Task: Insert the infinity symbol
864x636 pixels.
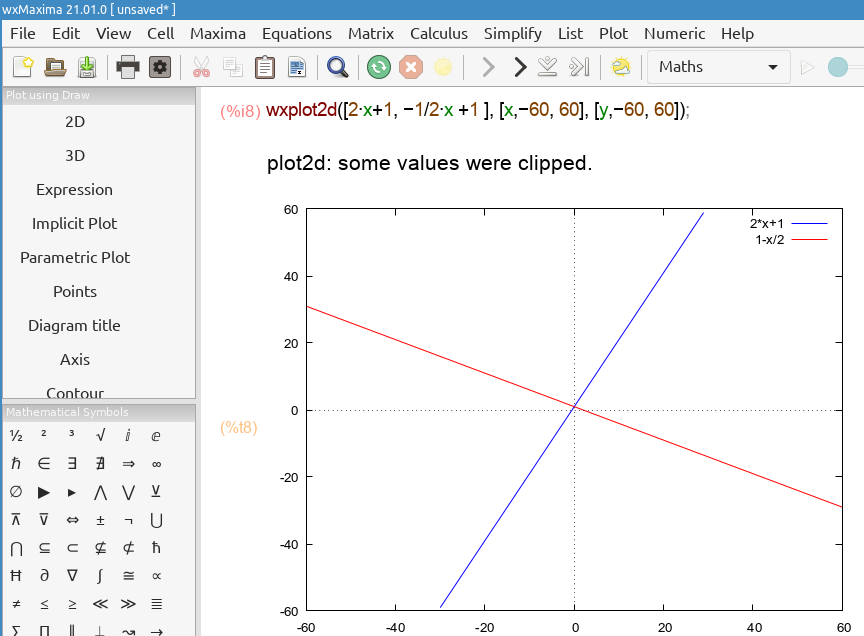Action: pos(157,464)
